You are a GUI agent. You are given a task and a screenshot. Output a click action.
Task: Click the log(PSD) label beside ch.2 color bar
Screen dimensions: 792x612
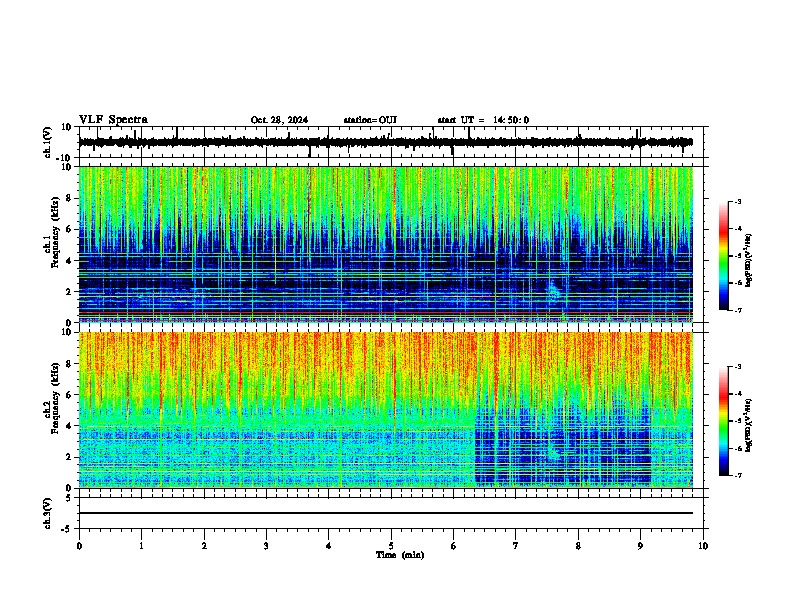pos(748,425)
